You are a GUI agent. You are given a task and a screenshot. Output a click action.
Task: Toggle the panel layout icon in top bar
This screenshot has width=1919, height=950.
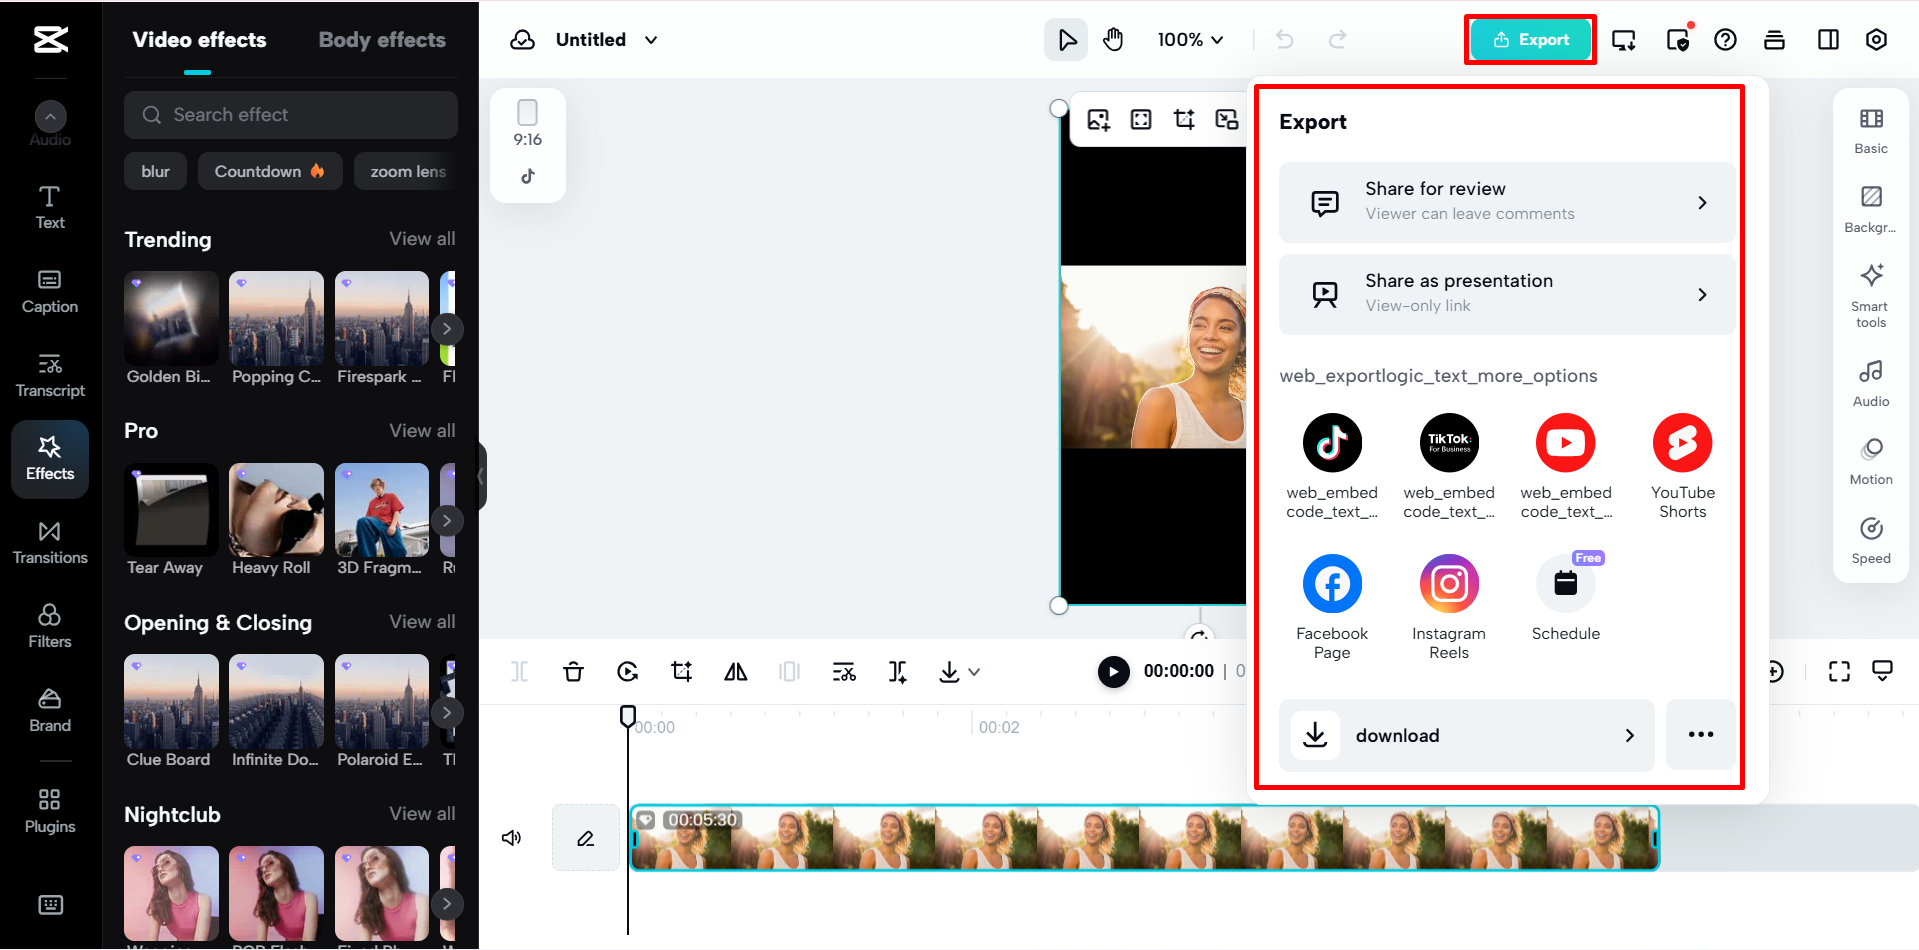(x=1828, y=40)
